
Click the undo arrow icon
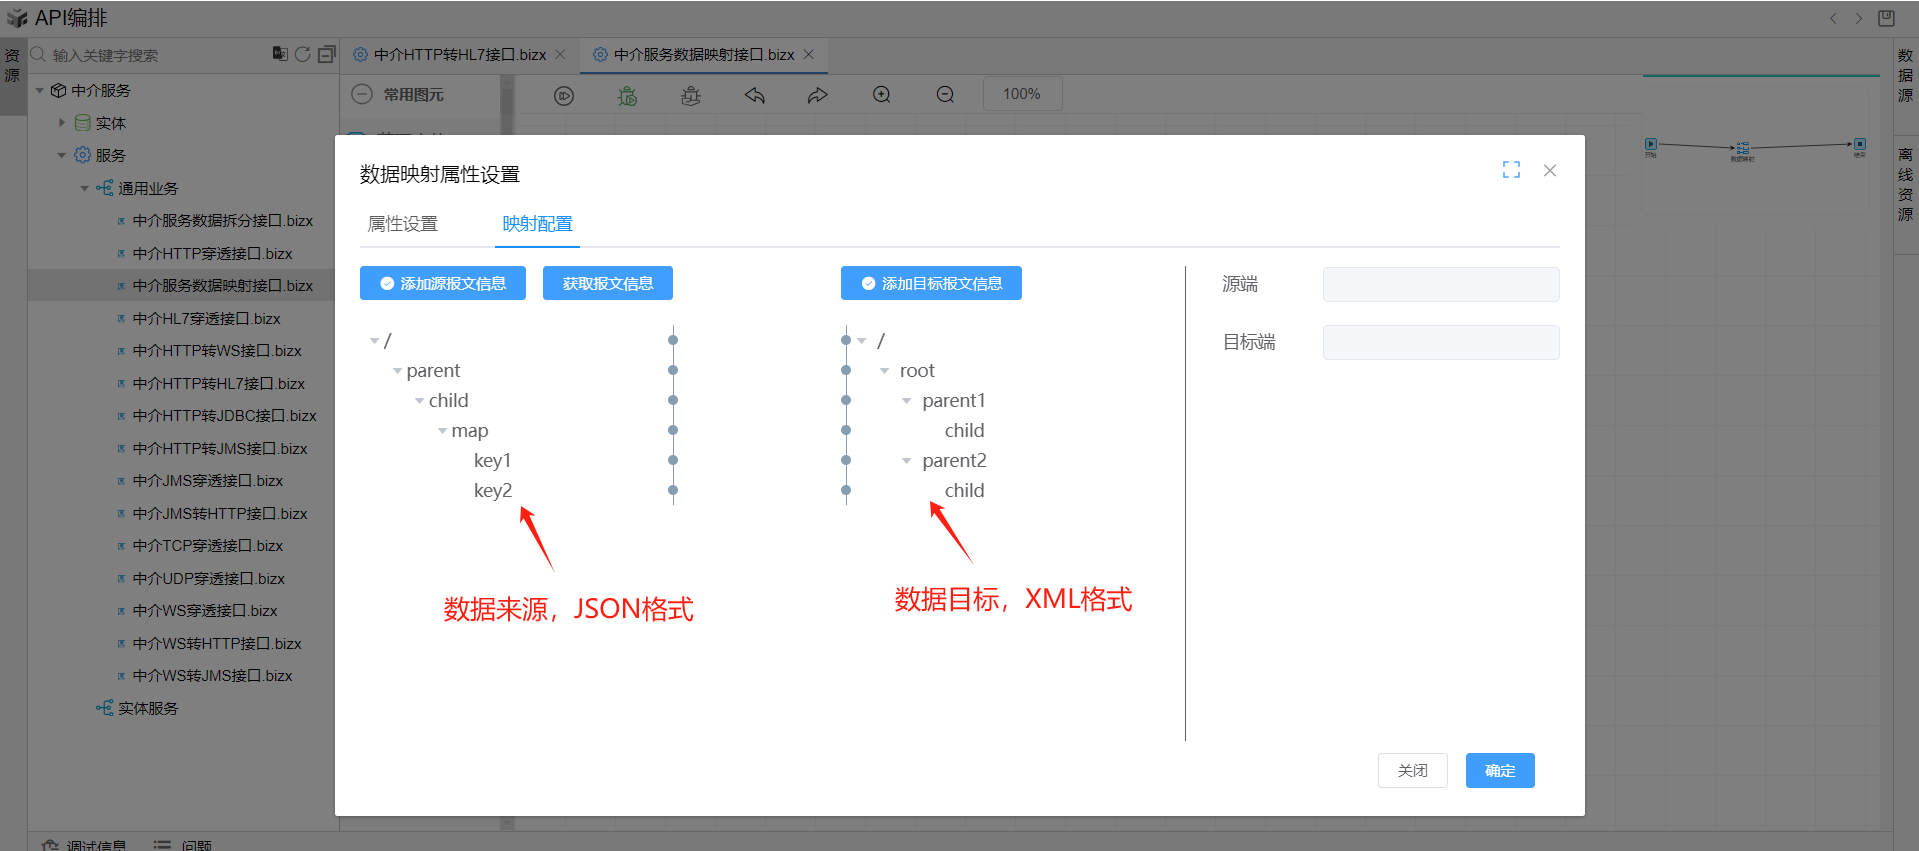click(x=755, y=95)
